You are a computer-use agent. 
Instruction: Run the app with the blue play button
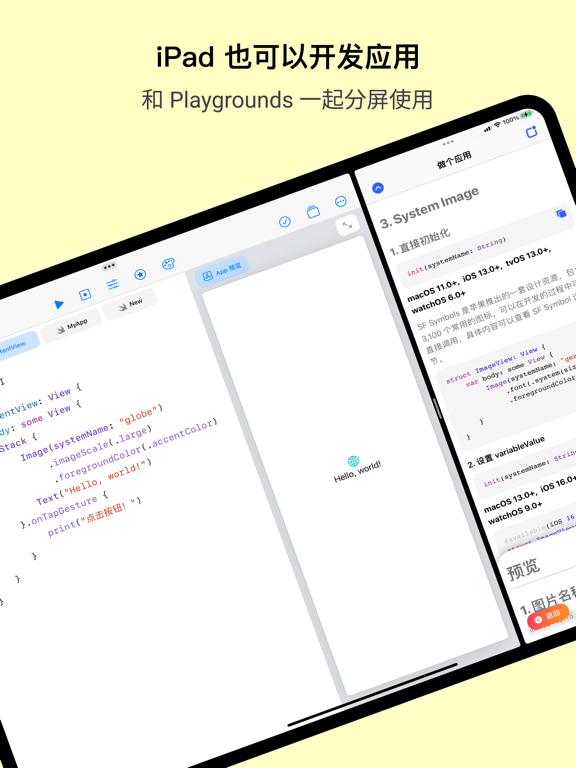coord(59,304)
